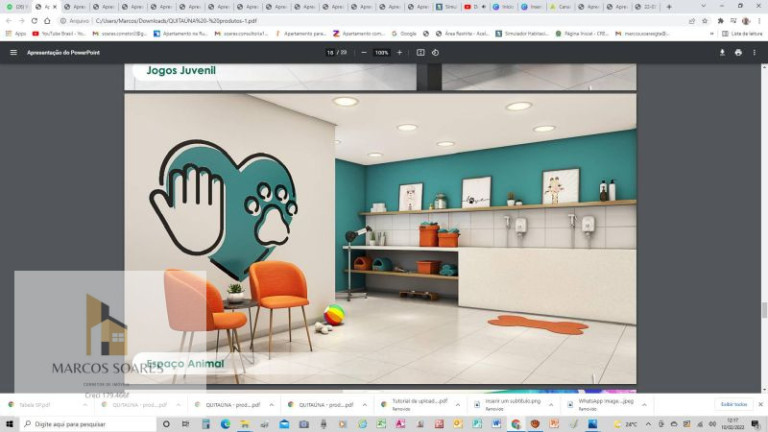Image resolution: width=768 pixels, height=432 pixels.
Task: Click the fit to page icon
Action: 420,52
